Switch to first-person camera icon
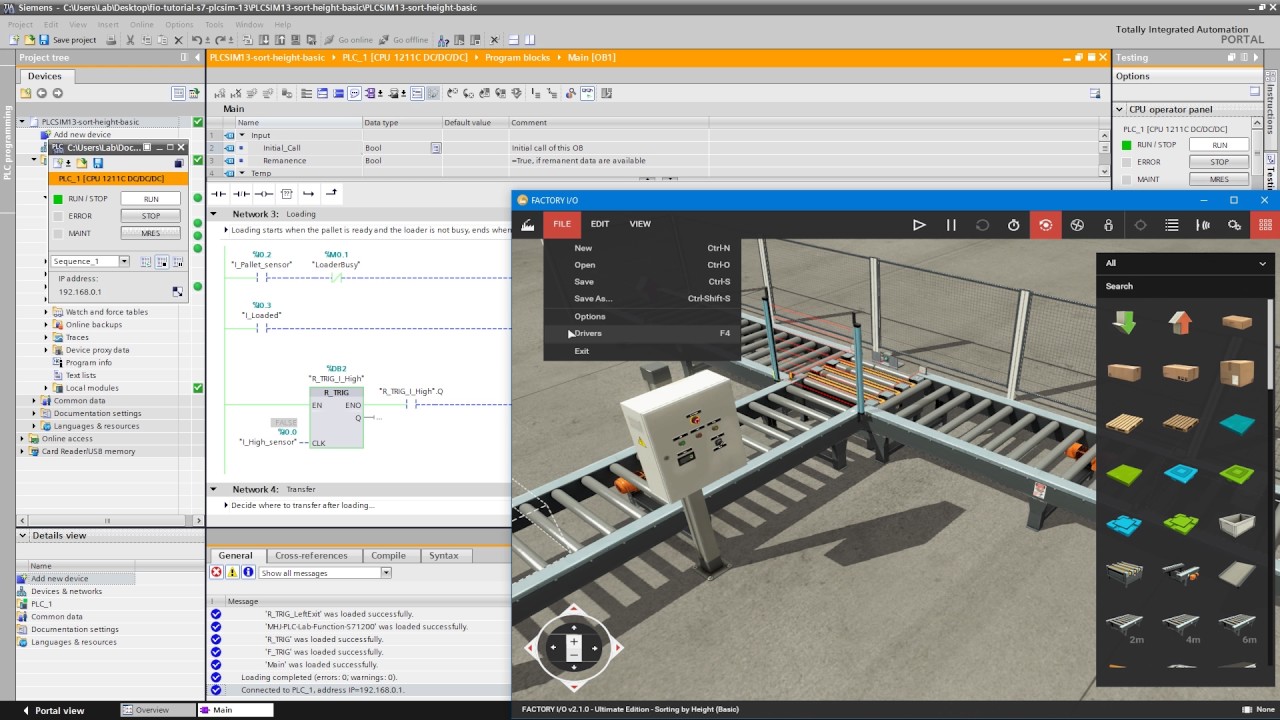The width and height of the screenshot is (1280, 720). [x=1108, y=225]
